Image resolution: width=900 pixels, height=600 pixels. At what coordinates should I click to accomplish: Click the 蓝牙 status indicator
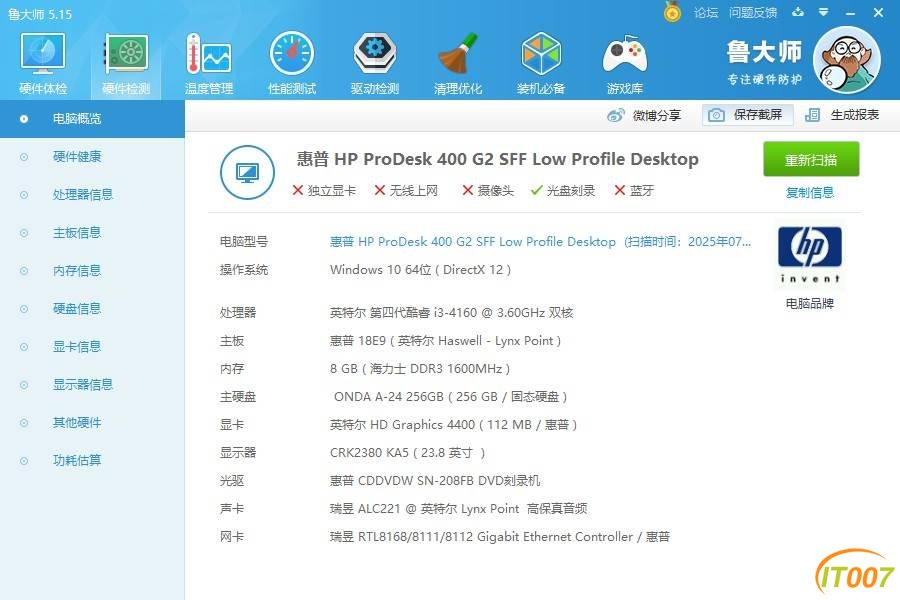tap(634, 191)
